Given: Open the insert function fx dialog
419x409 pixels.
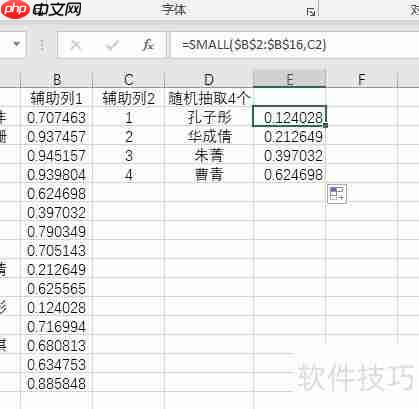Looking at the screenshot, I should coord(148,45).
